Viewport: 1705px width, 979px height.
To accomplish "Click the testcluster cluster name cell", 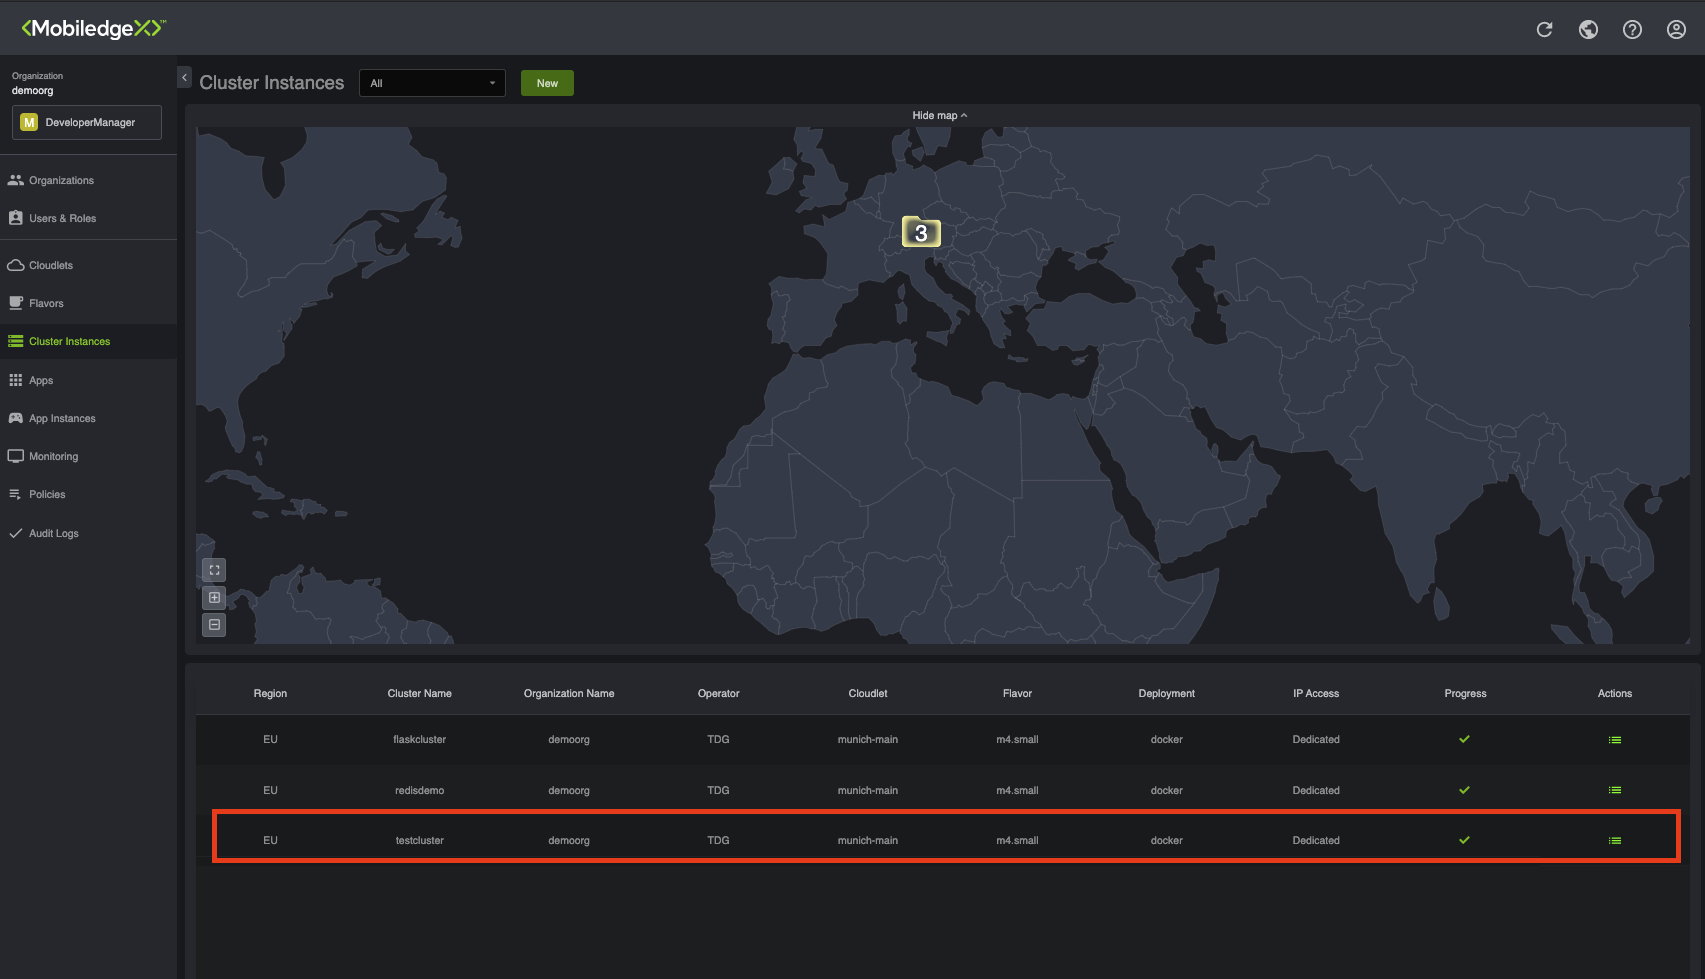I will coord(420,840).
